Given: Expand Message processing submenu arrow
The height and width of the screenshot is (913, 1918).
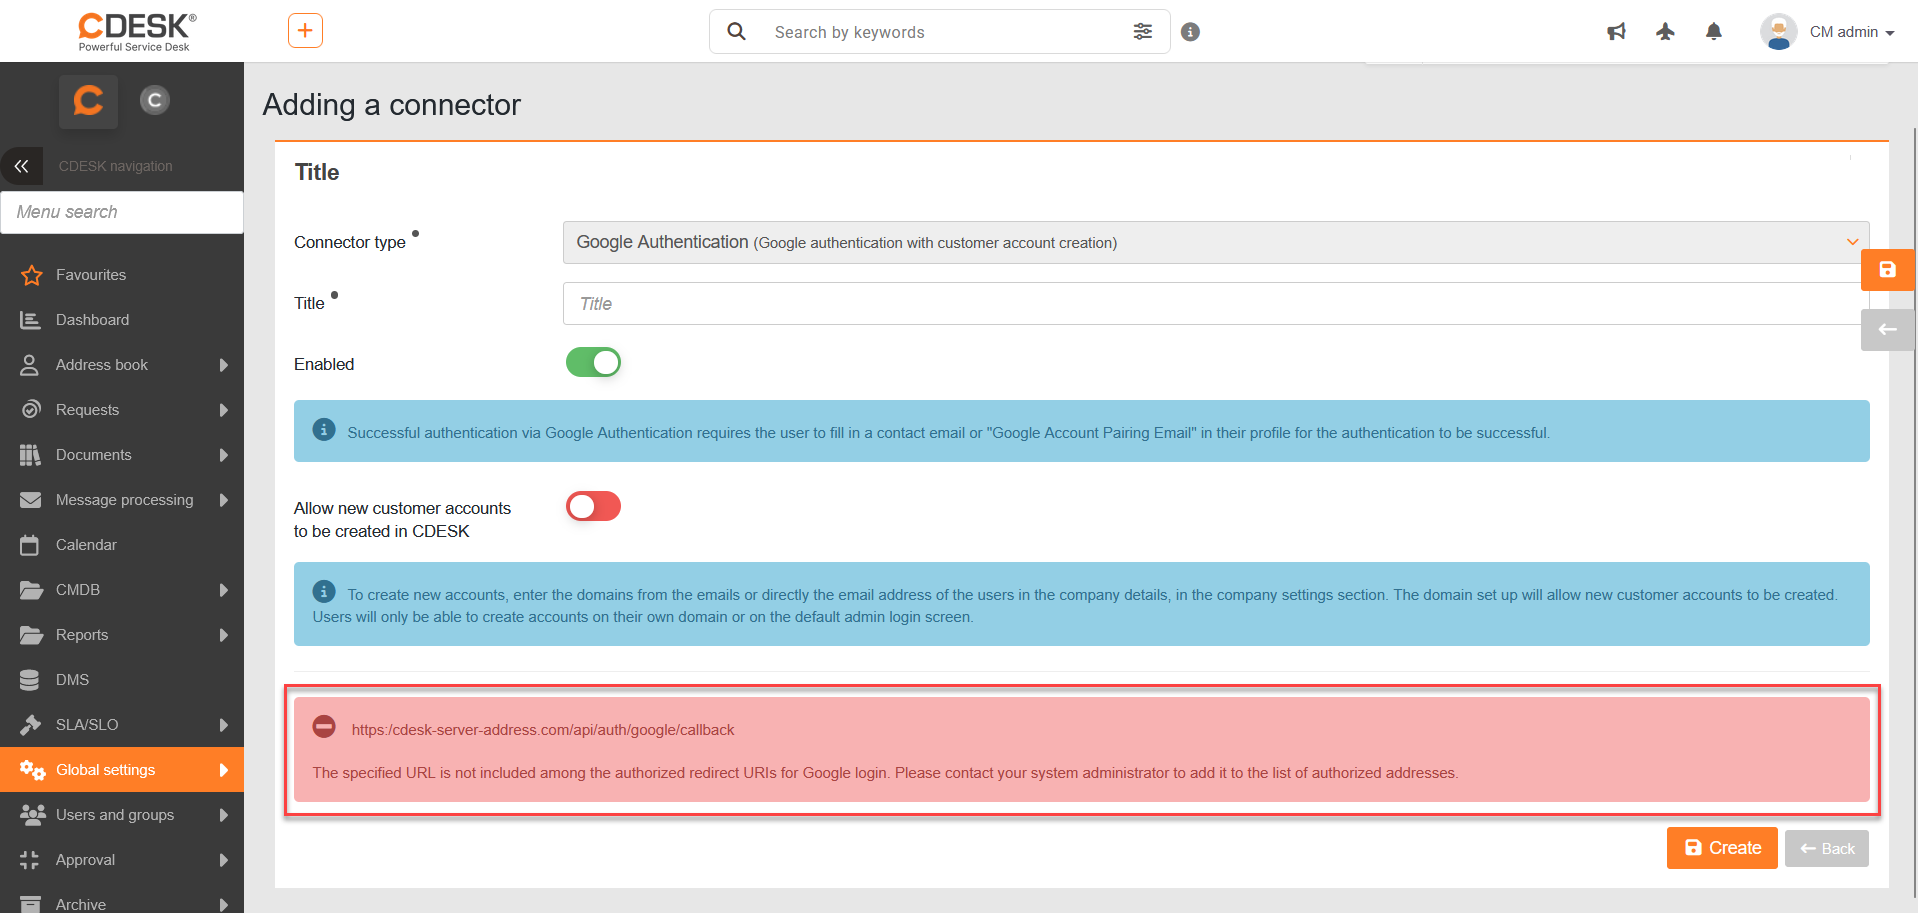Looking at the screenshot, I should click(x=224, y=500).
